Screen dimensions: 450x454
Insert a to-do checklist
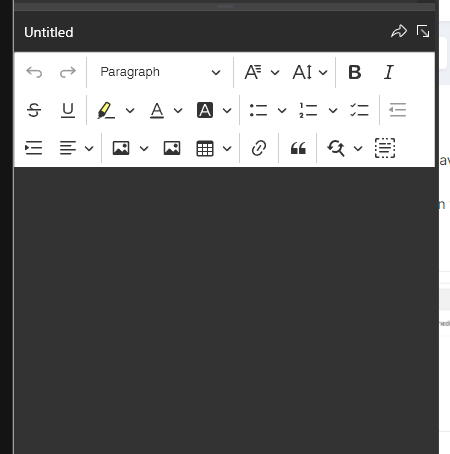(x=359, y=110)
